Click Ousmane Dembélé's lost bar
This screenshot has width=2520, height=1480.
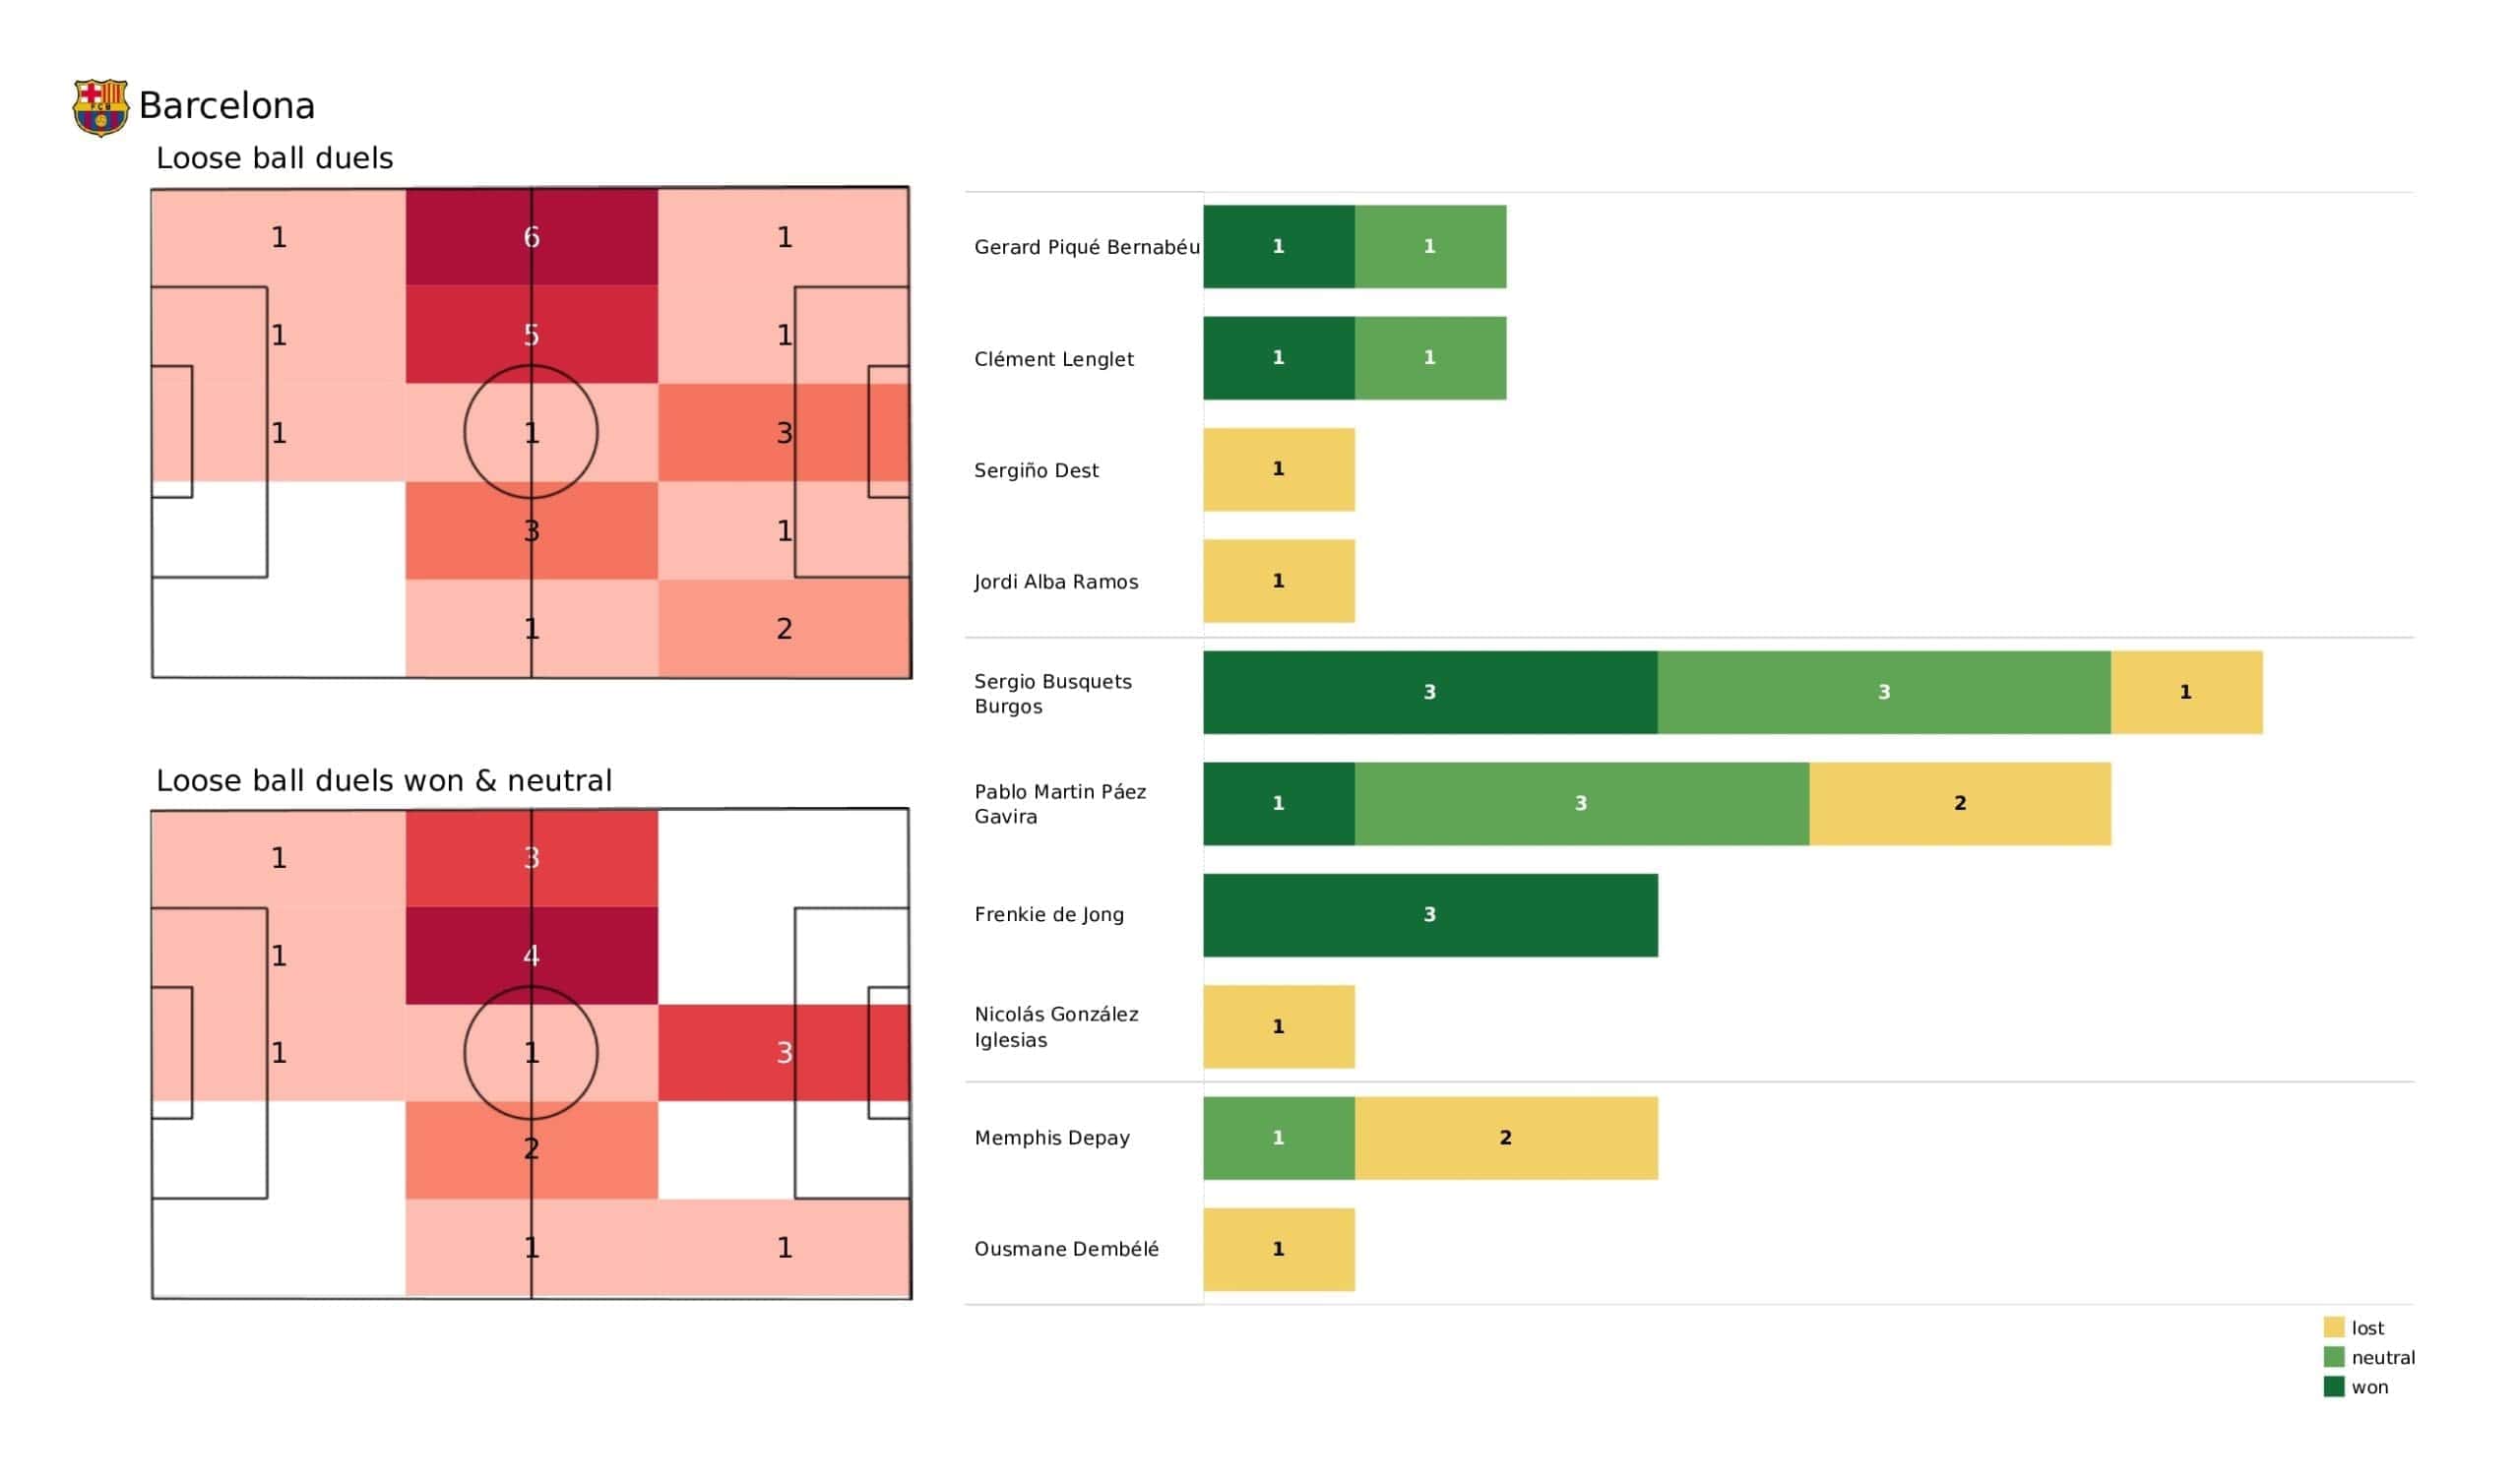pos(1278,1249)
